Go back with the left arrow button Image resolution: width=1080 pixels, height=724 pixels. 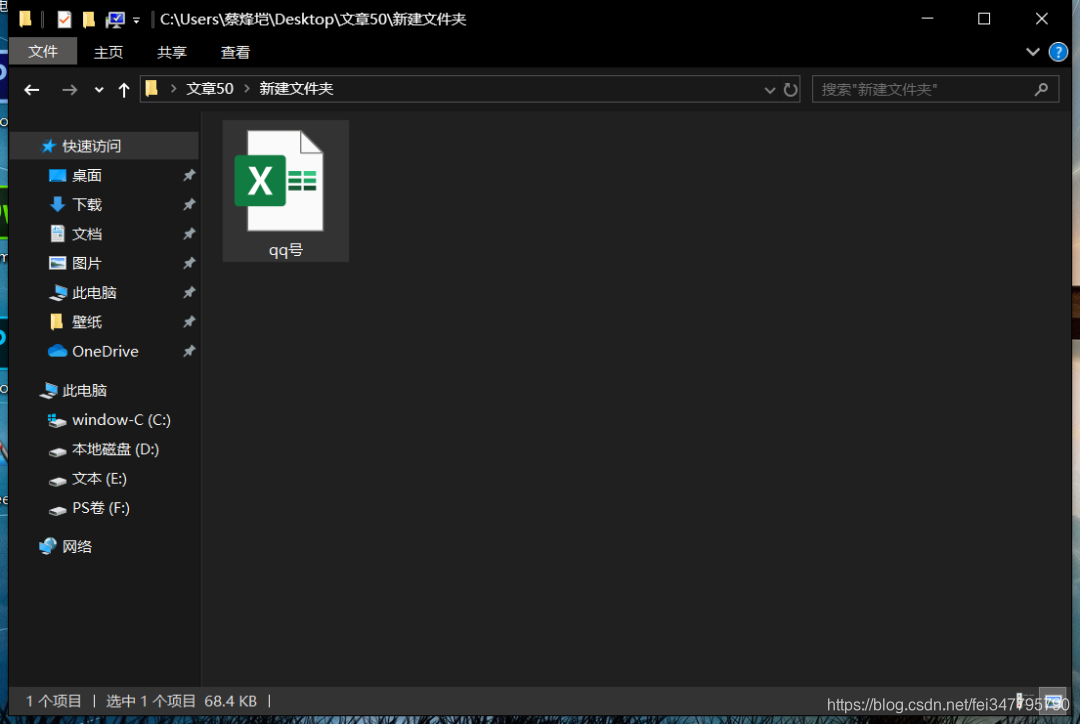pos(32,90)
